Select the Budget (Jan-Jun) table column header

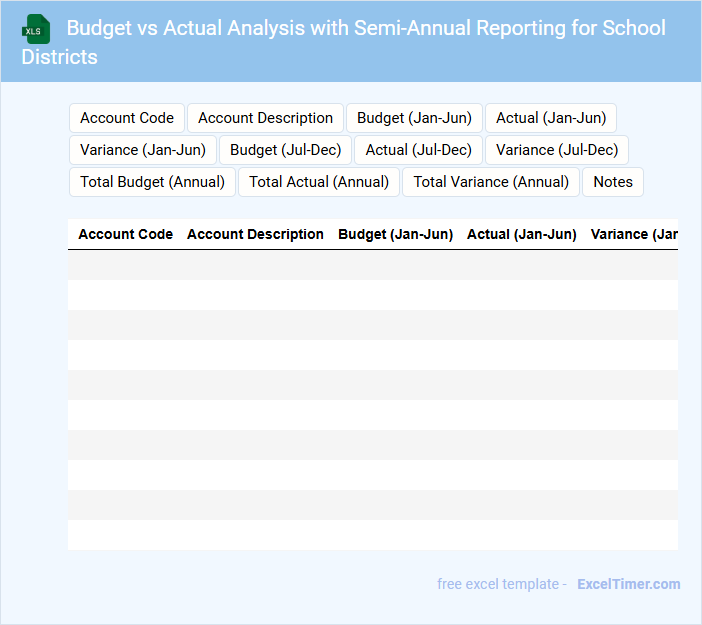click(395, 234)
